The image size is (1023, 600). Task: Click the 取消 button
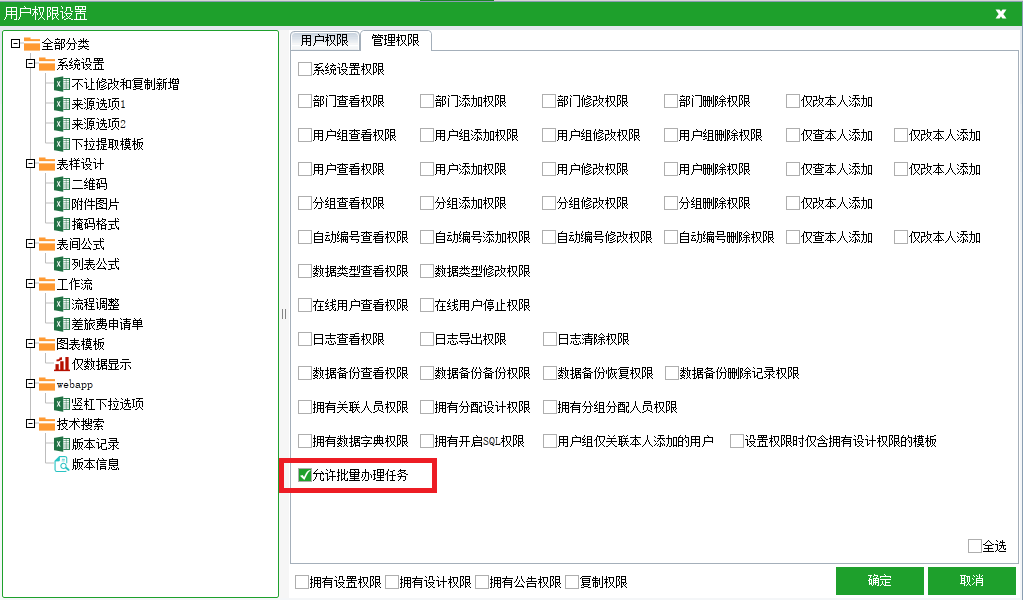(x=971, y=580)
